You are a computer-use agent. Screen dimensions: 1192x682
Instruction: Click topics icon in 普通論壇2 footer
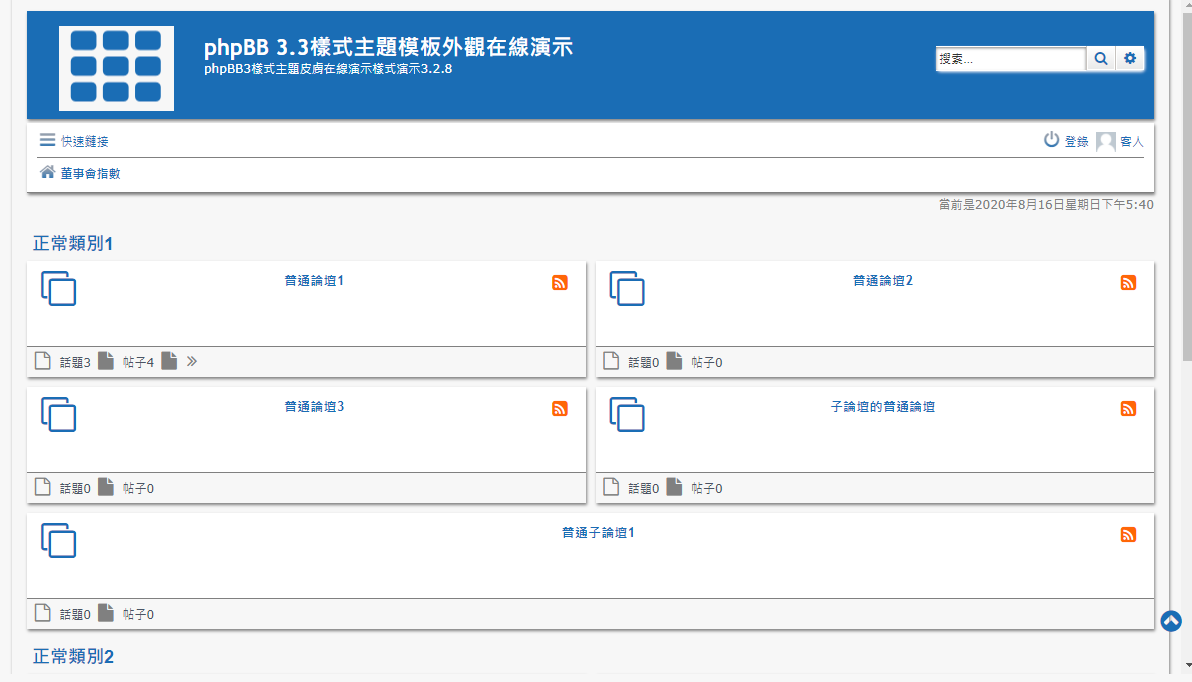click(611, 360)
